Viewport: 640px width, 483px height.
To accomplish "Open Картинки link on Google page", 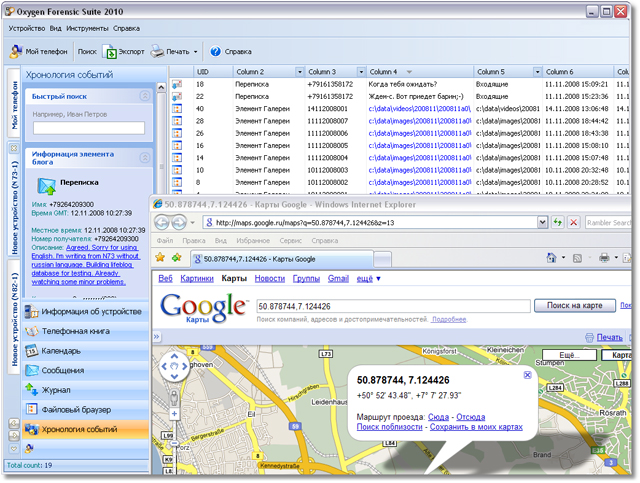I will tap(197, 278).
